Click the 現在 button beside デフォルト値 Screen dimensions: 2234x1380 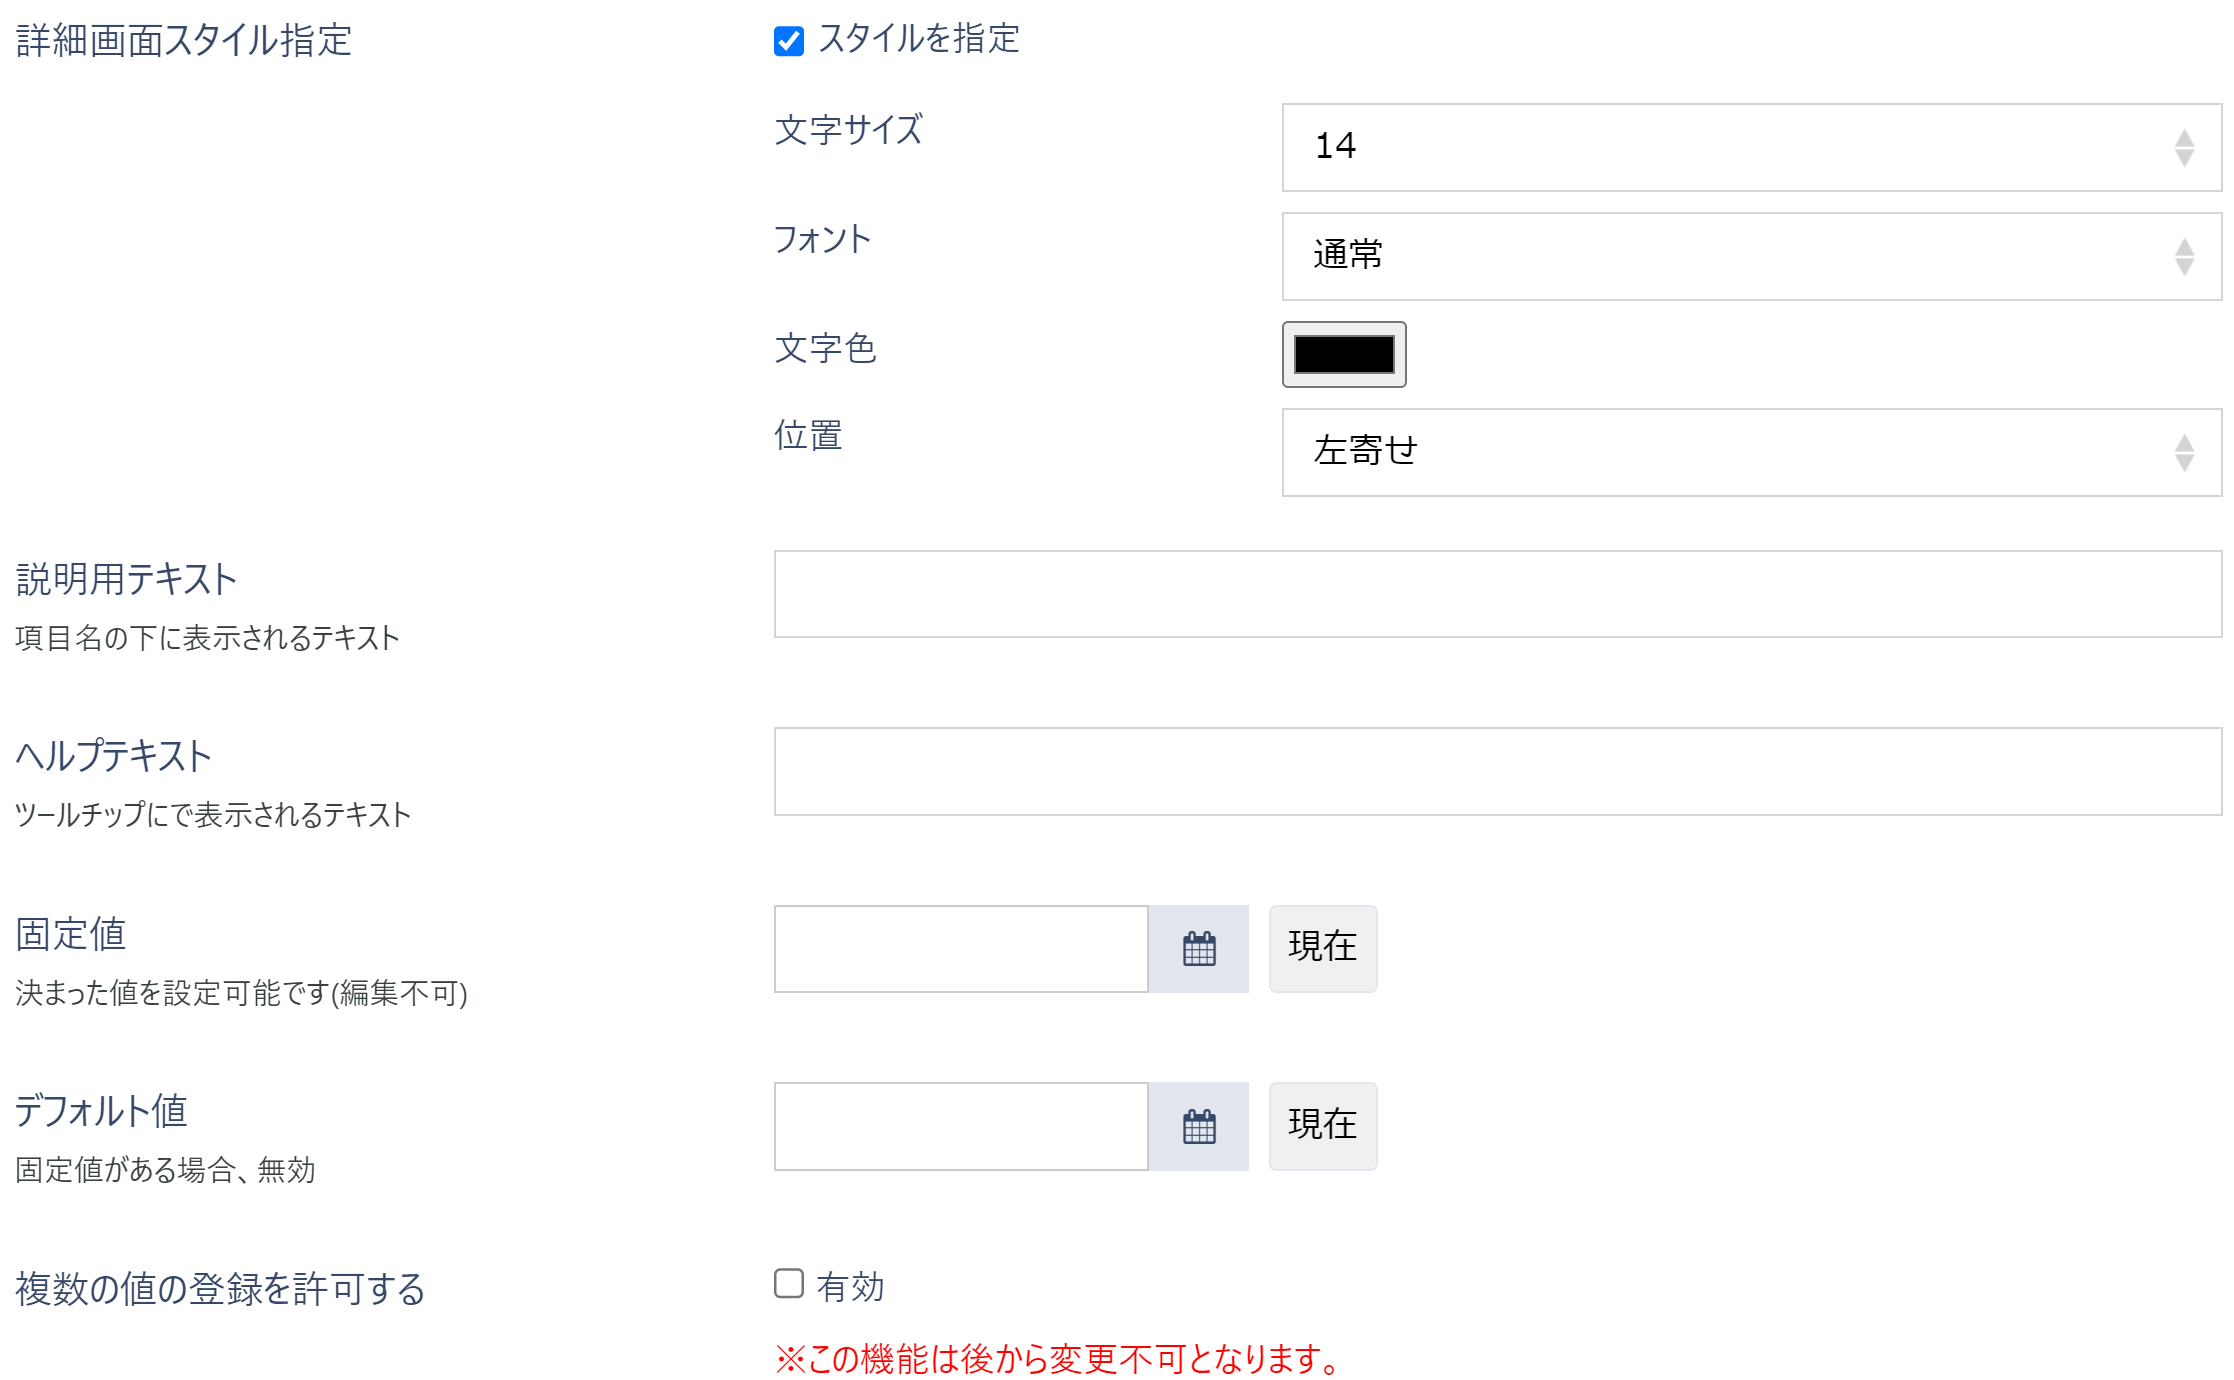tap(1322, 1126)
